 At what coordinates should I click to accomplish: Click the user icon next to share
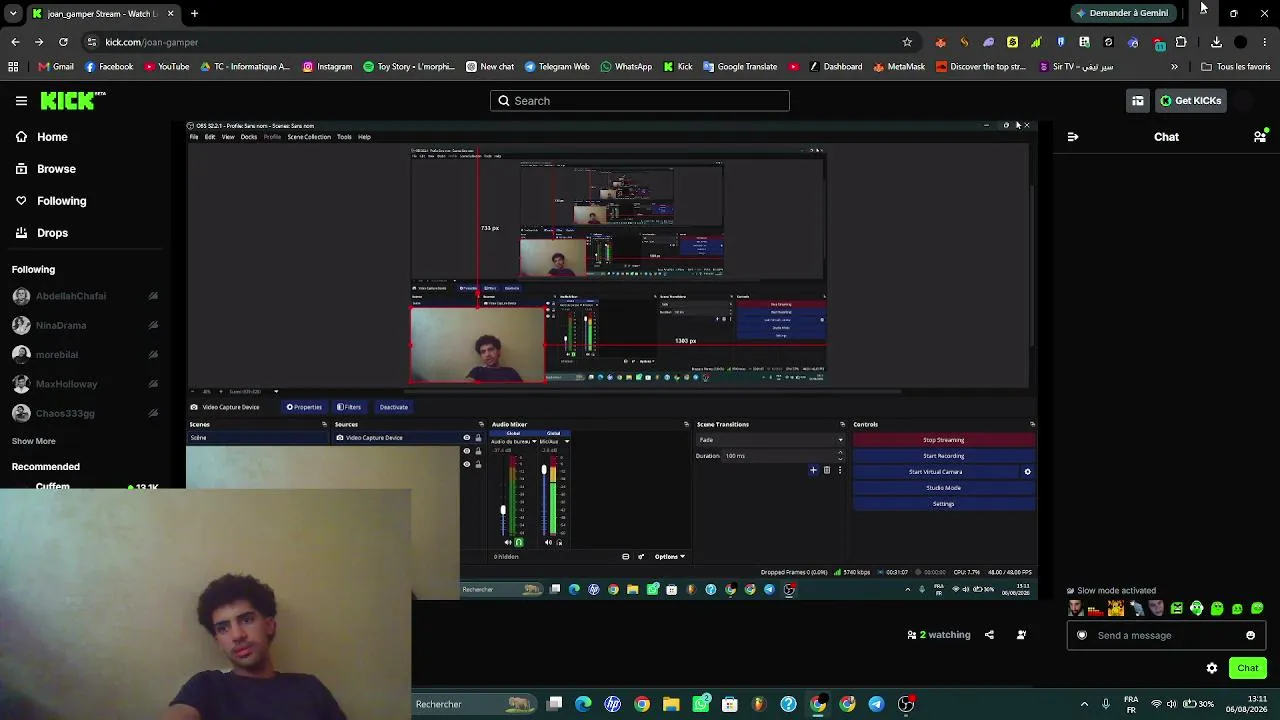click(1021, 635)
